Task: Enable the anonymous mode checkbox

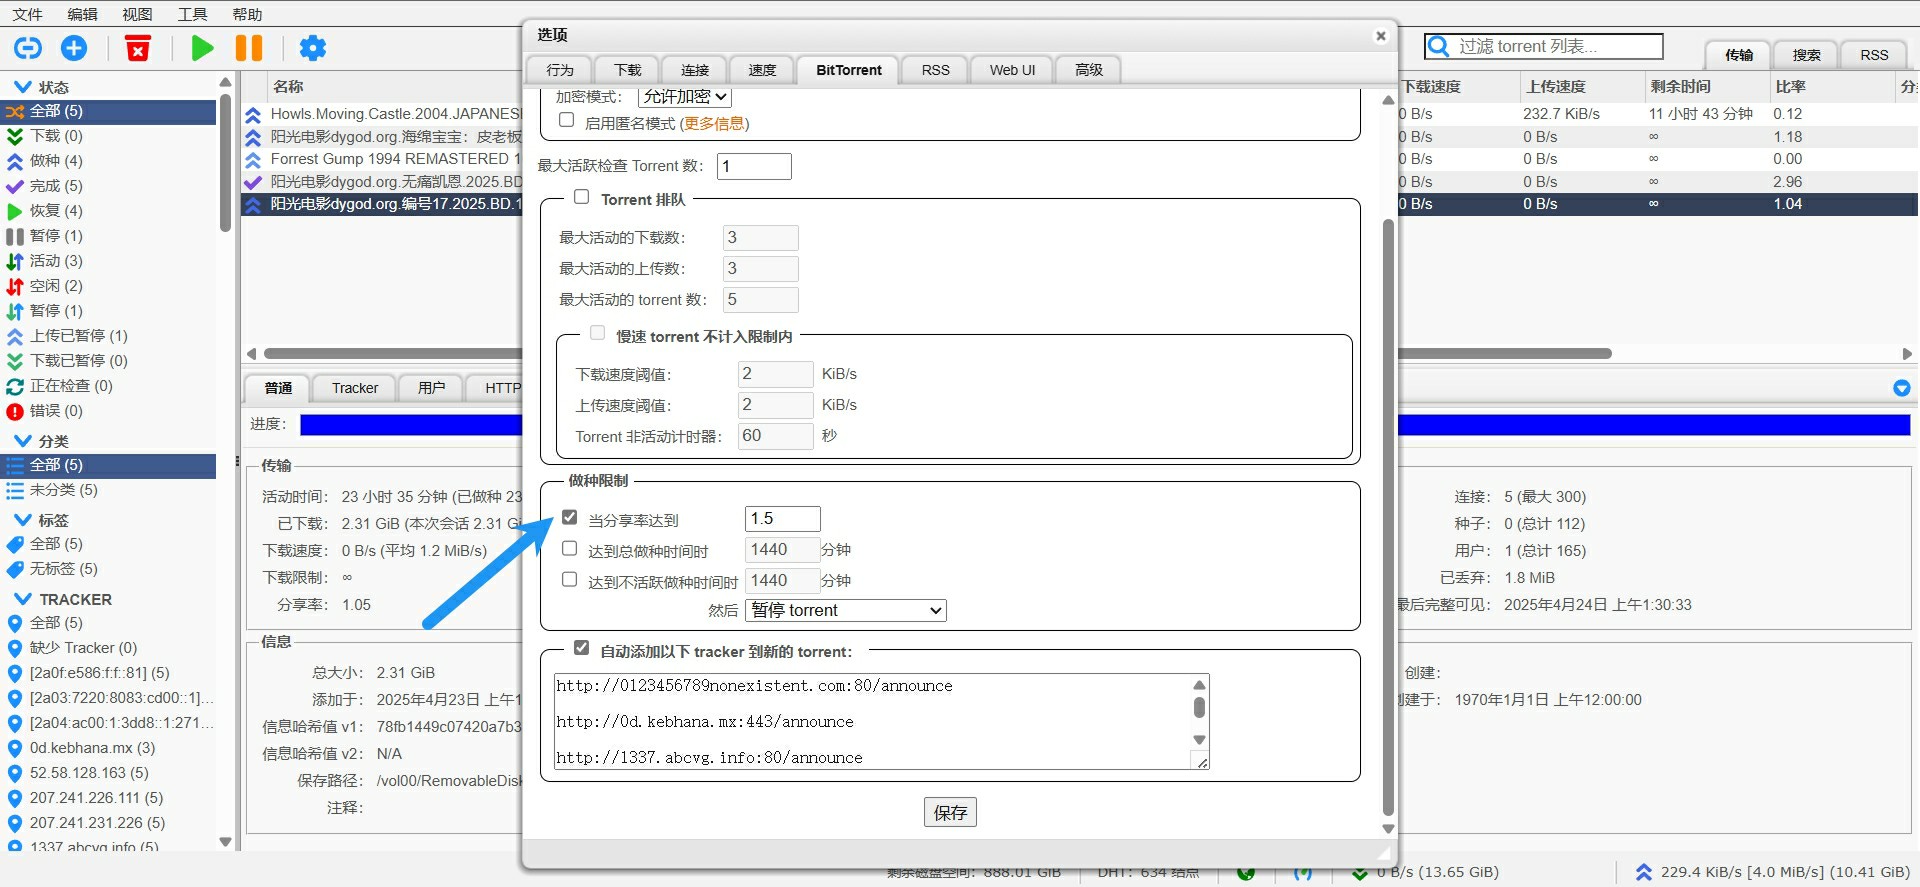Action: pyautogui.click(x=567, y=121)
